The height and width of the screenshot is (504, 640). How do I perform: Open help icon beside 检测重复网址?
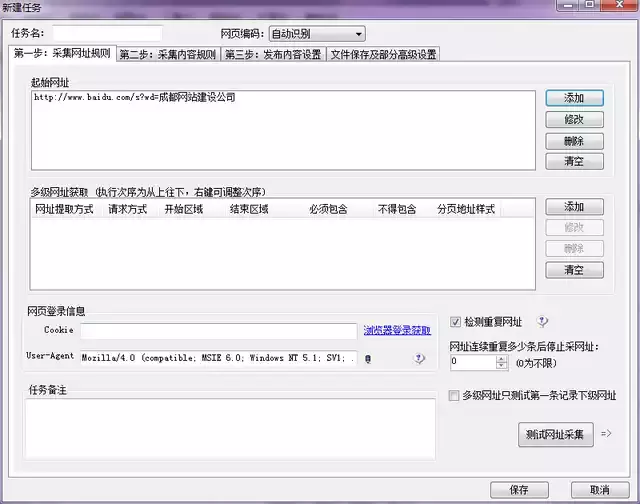(542, 321)
